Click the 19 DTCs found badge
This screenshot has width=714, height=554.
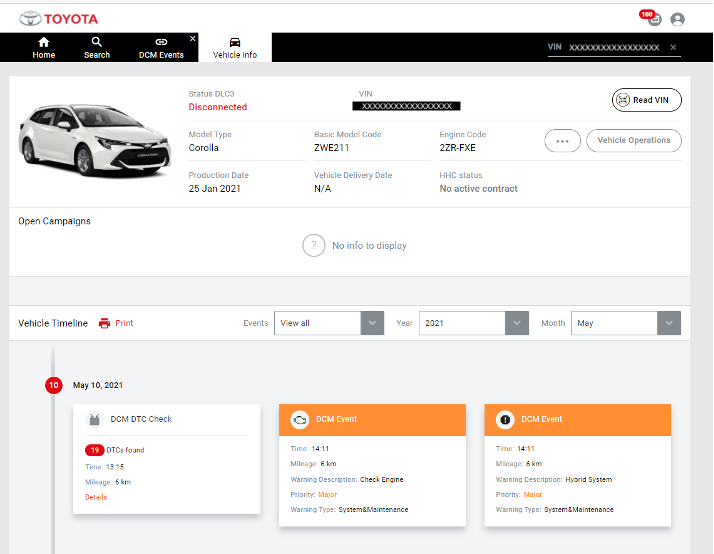94,450
